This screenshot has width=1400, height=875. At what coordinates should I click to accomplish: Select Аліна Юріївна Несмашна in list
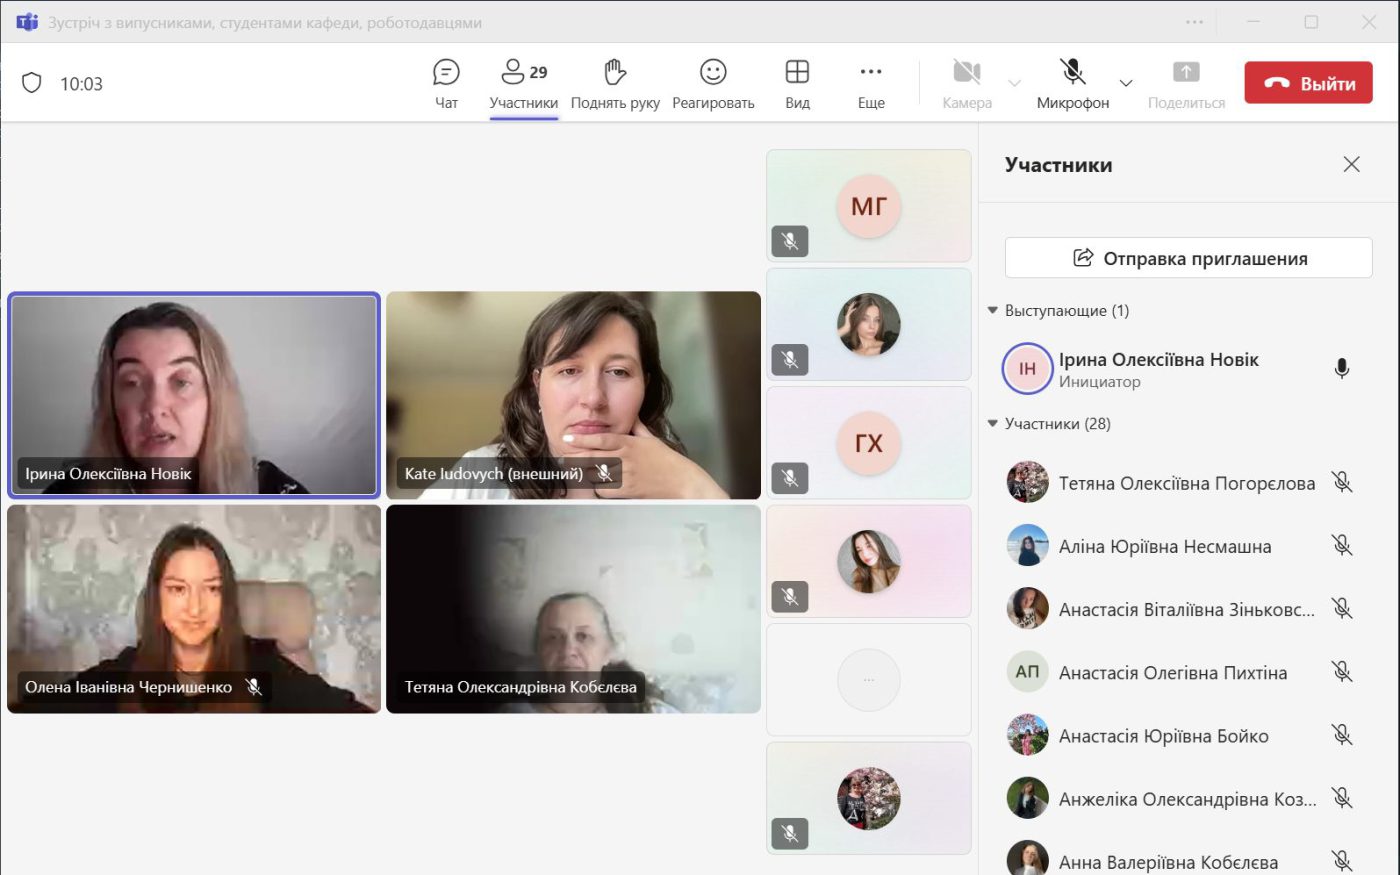click(1164, 547)
